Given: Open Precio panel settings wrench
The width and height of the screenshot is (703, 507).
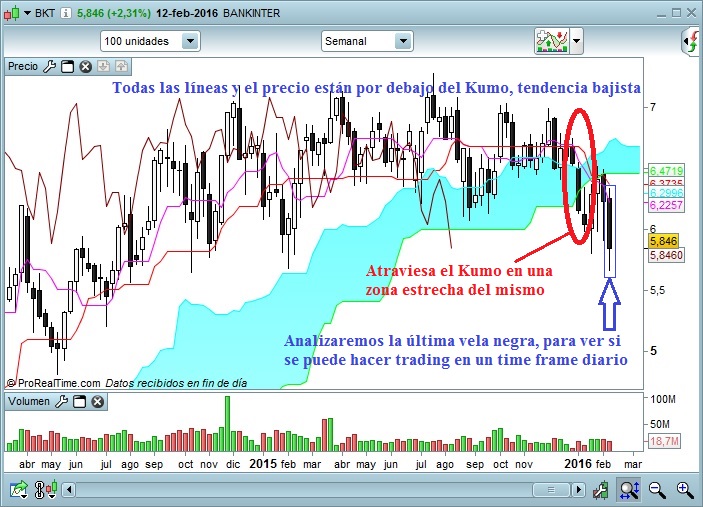Looking at the screenshot, I should pyautogui.click(x=49, y=66).
